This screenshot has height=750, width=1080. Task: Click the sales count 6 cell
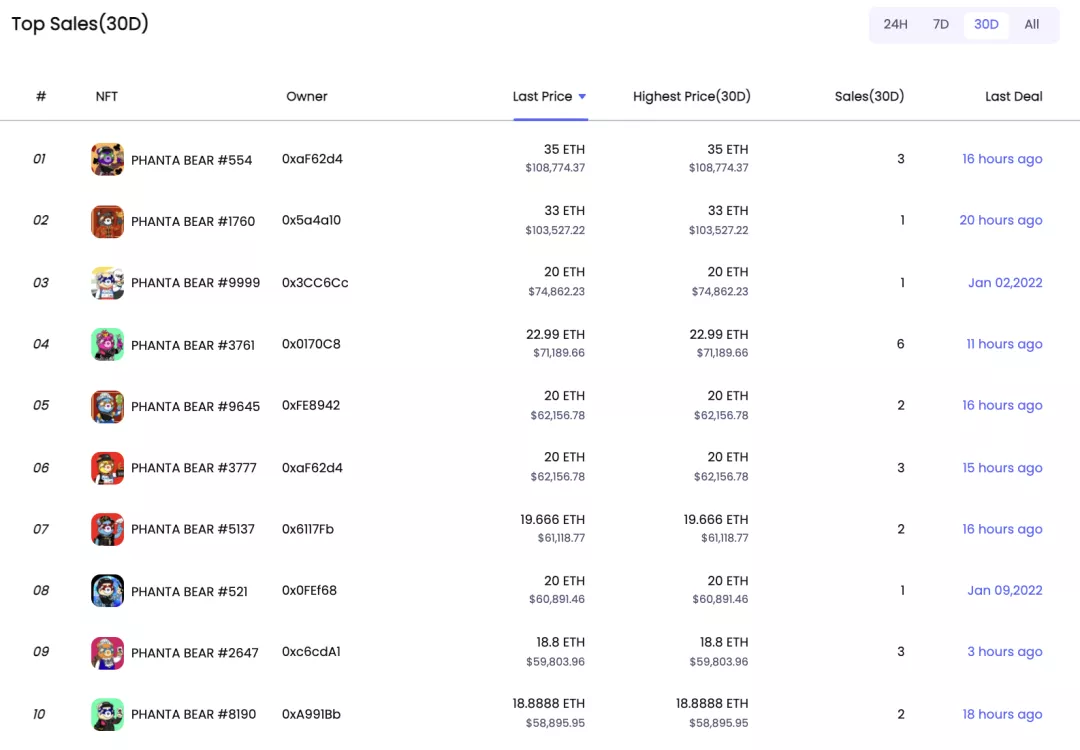[900, 344]
